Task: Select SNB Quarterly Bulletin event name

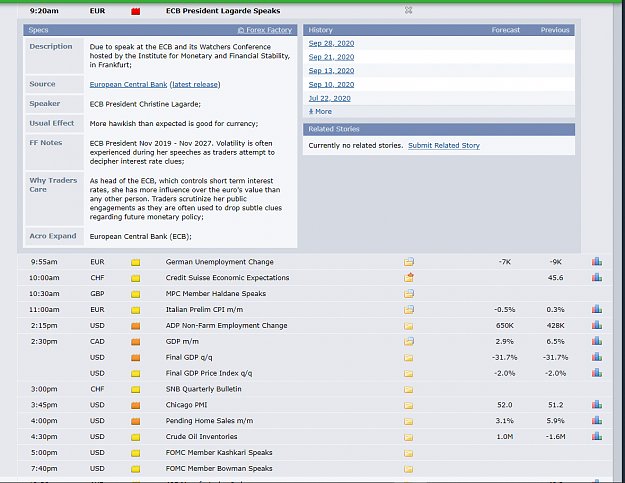Action: [203, 389]
